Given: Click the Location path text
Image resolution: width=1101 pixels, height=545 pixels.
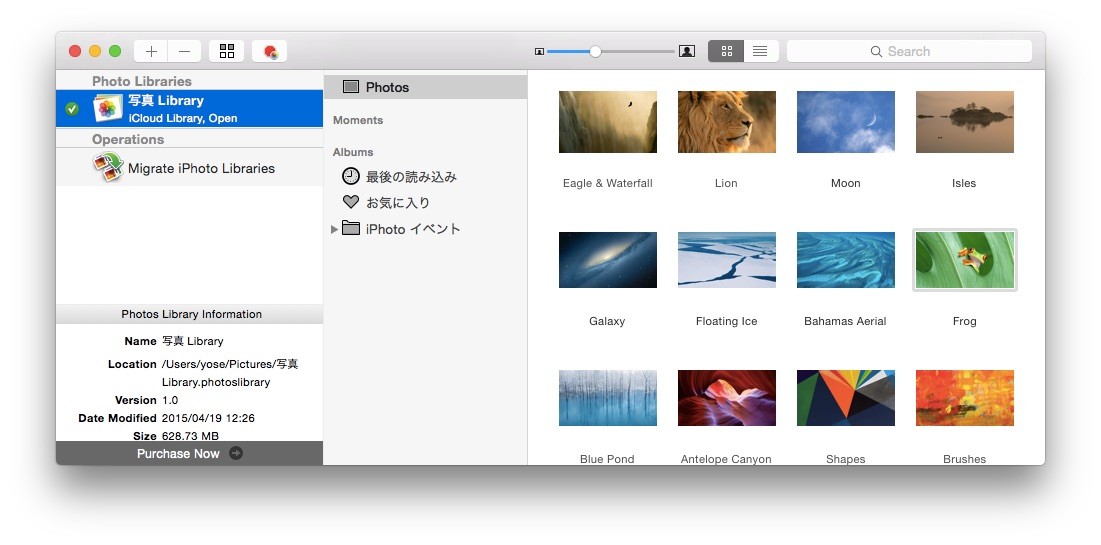Looking at the screenshot, I should tap(230, 373).
